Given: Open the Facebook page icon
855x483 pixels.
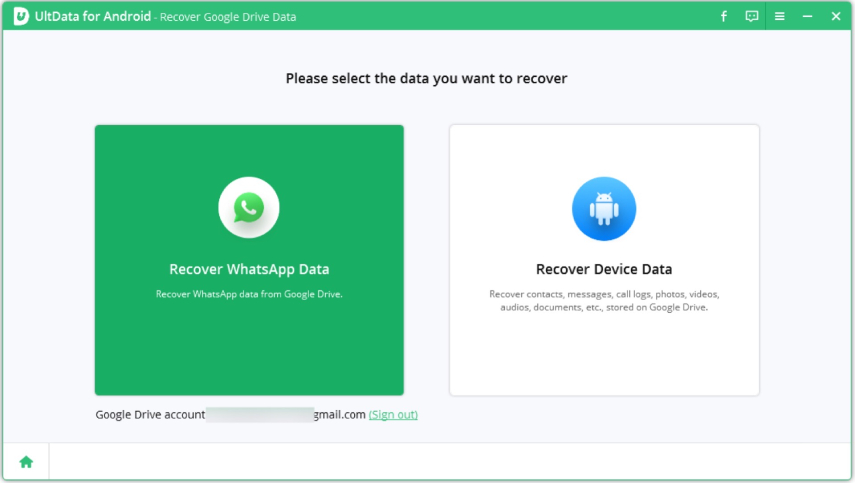Looking at the screenshot, I should click(x=724, y=16).
